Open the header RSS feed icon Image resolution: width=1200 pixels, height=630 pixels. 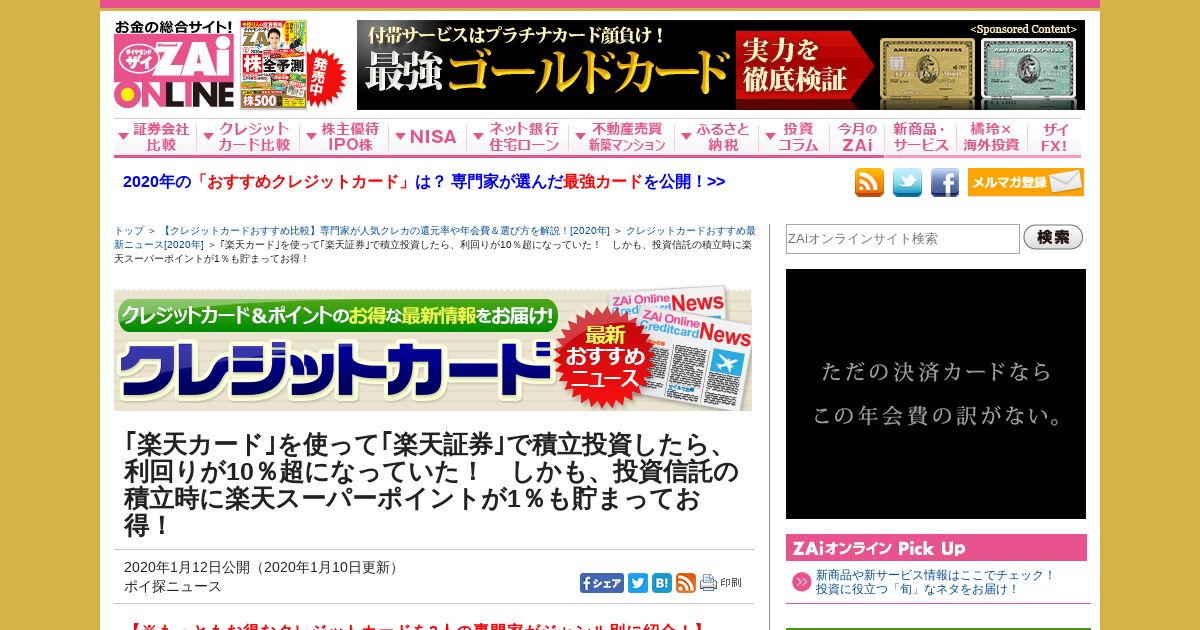(x=869, y=182)
